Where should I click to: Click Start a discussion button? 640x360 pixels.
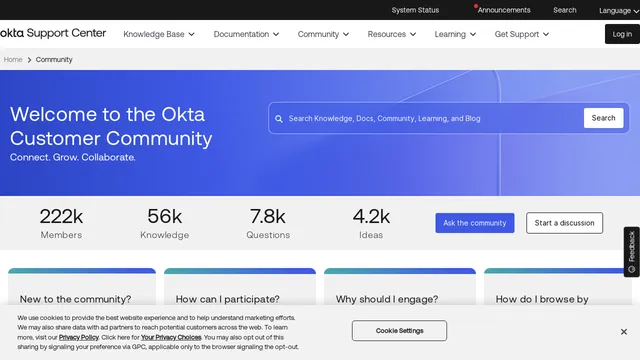click(x=564, y=223)
